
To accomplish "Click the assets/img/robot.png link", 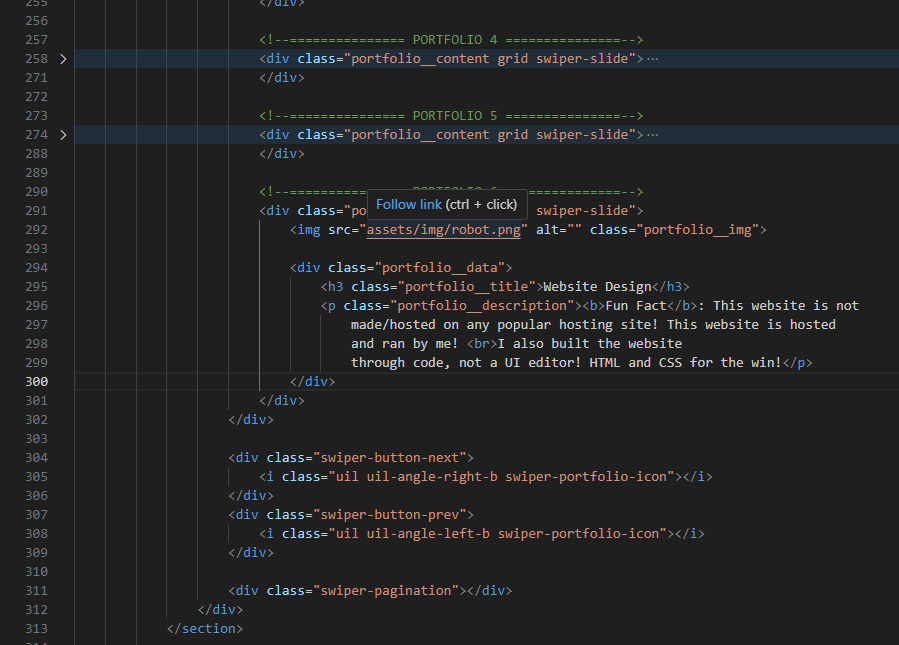I will click(x=443, y=230).
